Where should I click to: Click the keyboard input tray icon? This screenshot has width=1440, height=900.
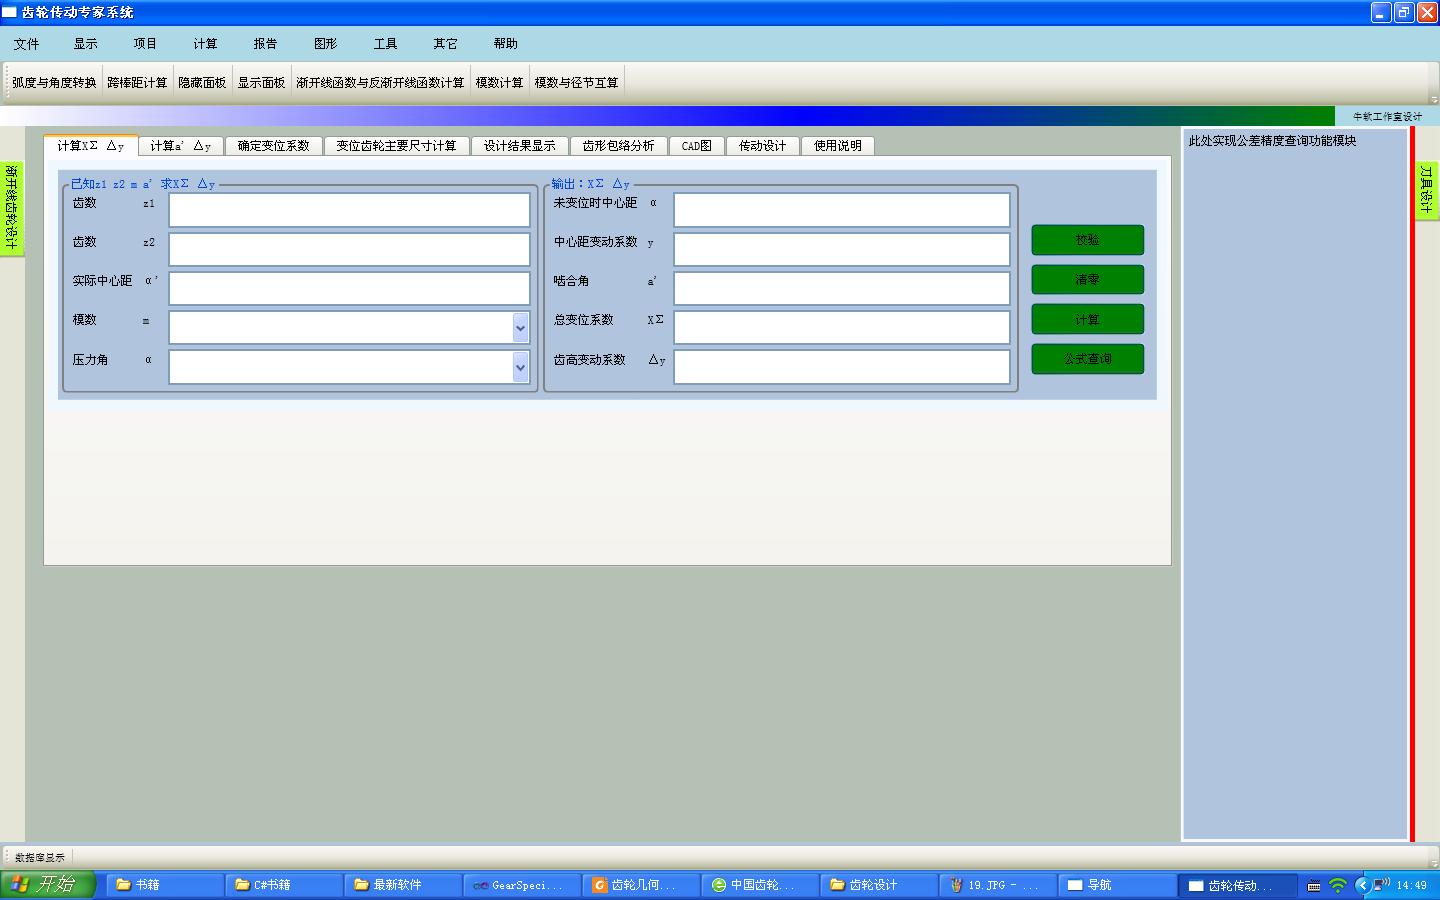[1313, 886]
